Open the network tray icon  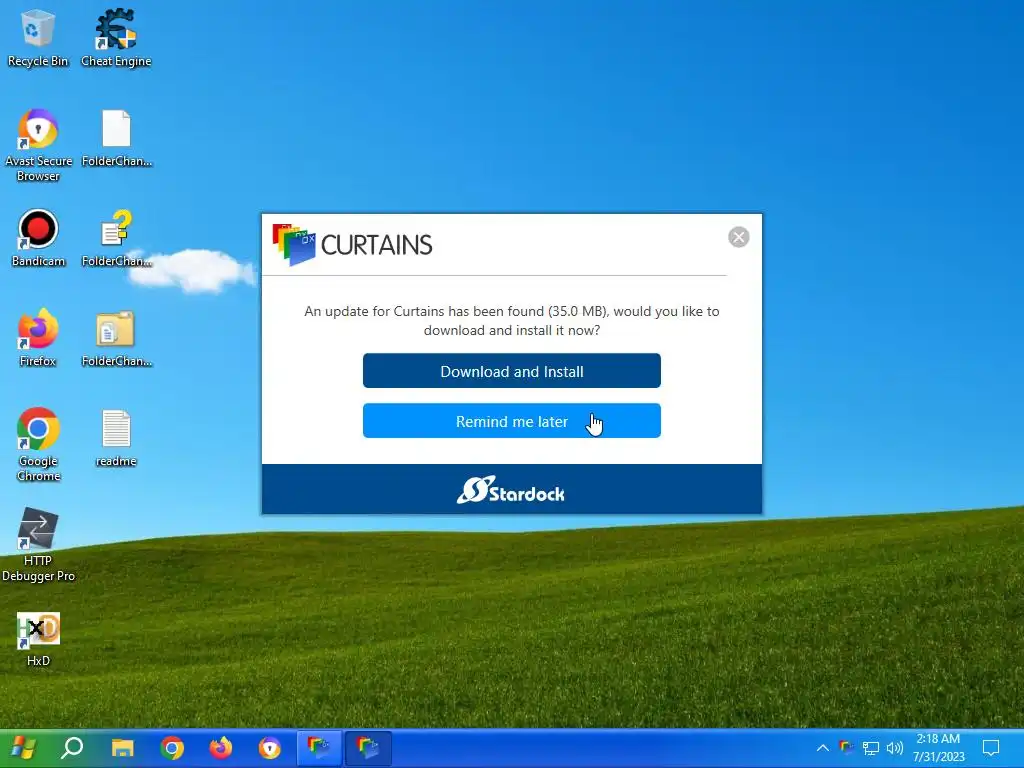(871, 748)
